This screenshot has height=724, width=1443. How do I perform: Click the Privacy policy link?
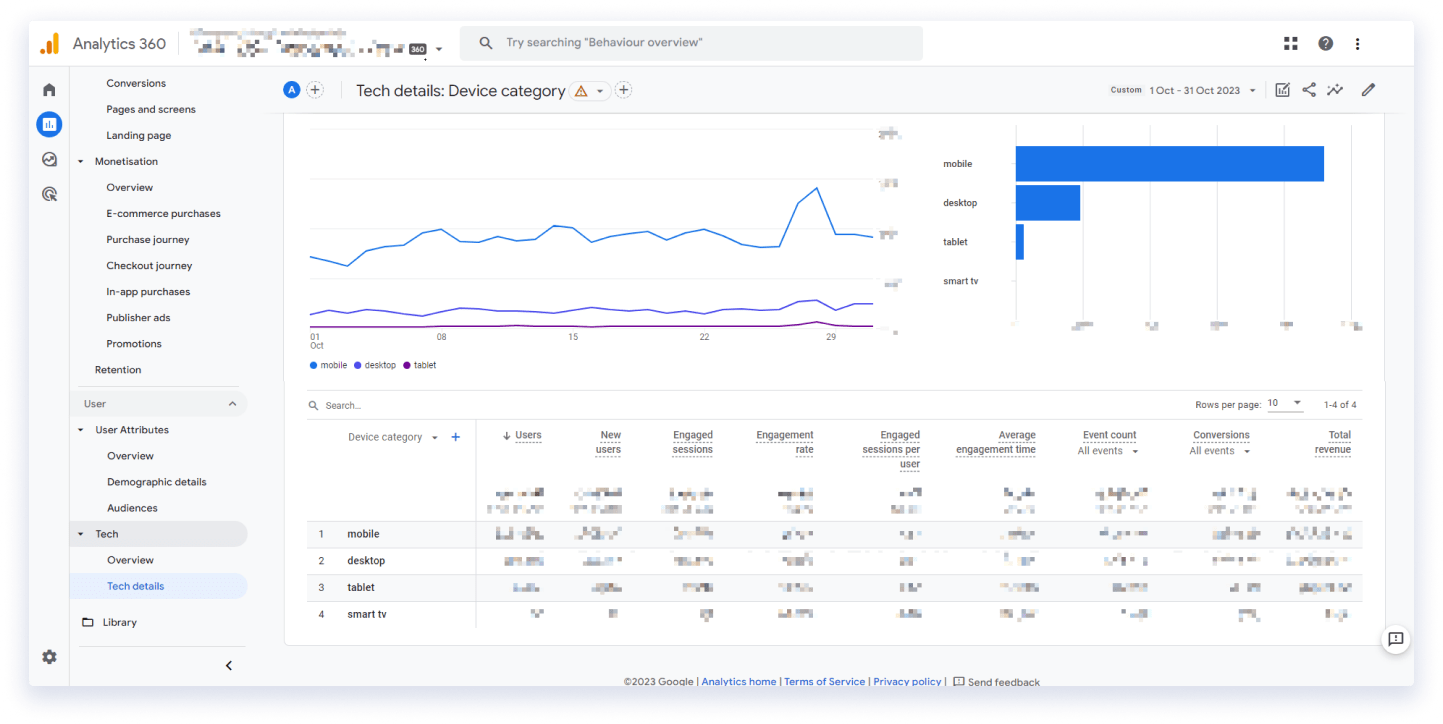(907, 681)
